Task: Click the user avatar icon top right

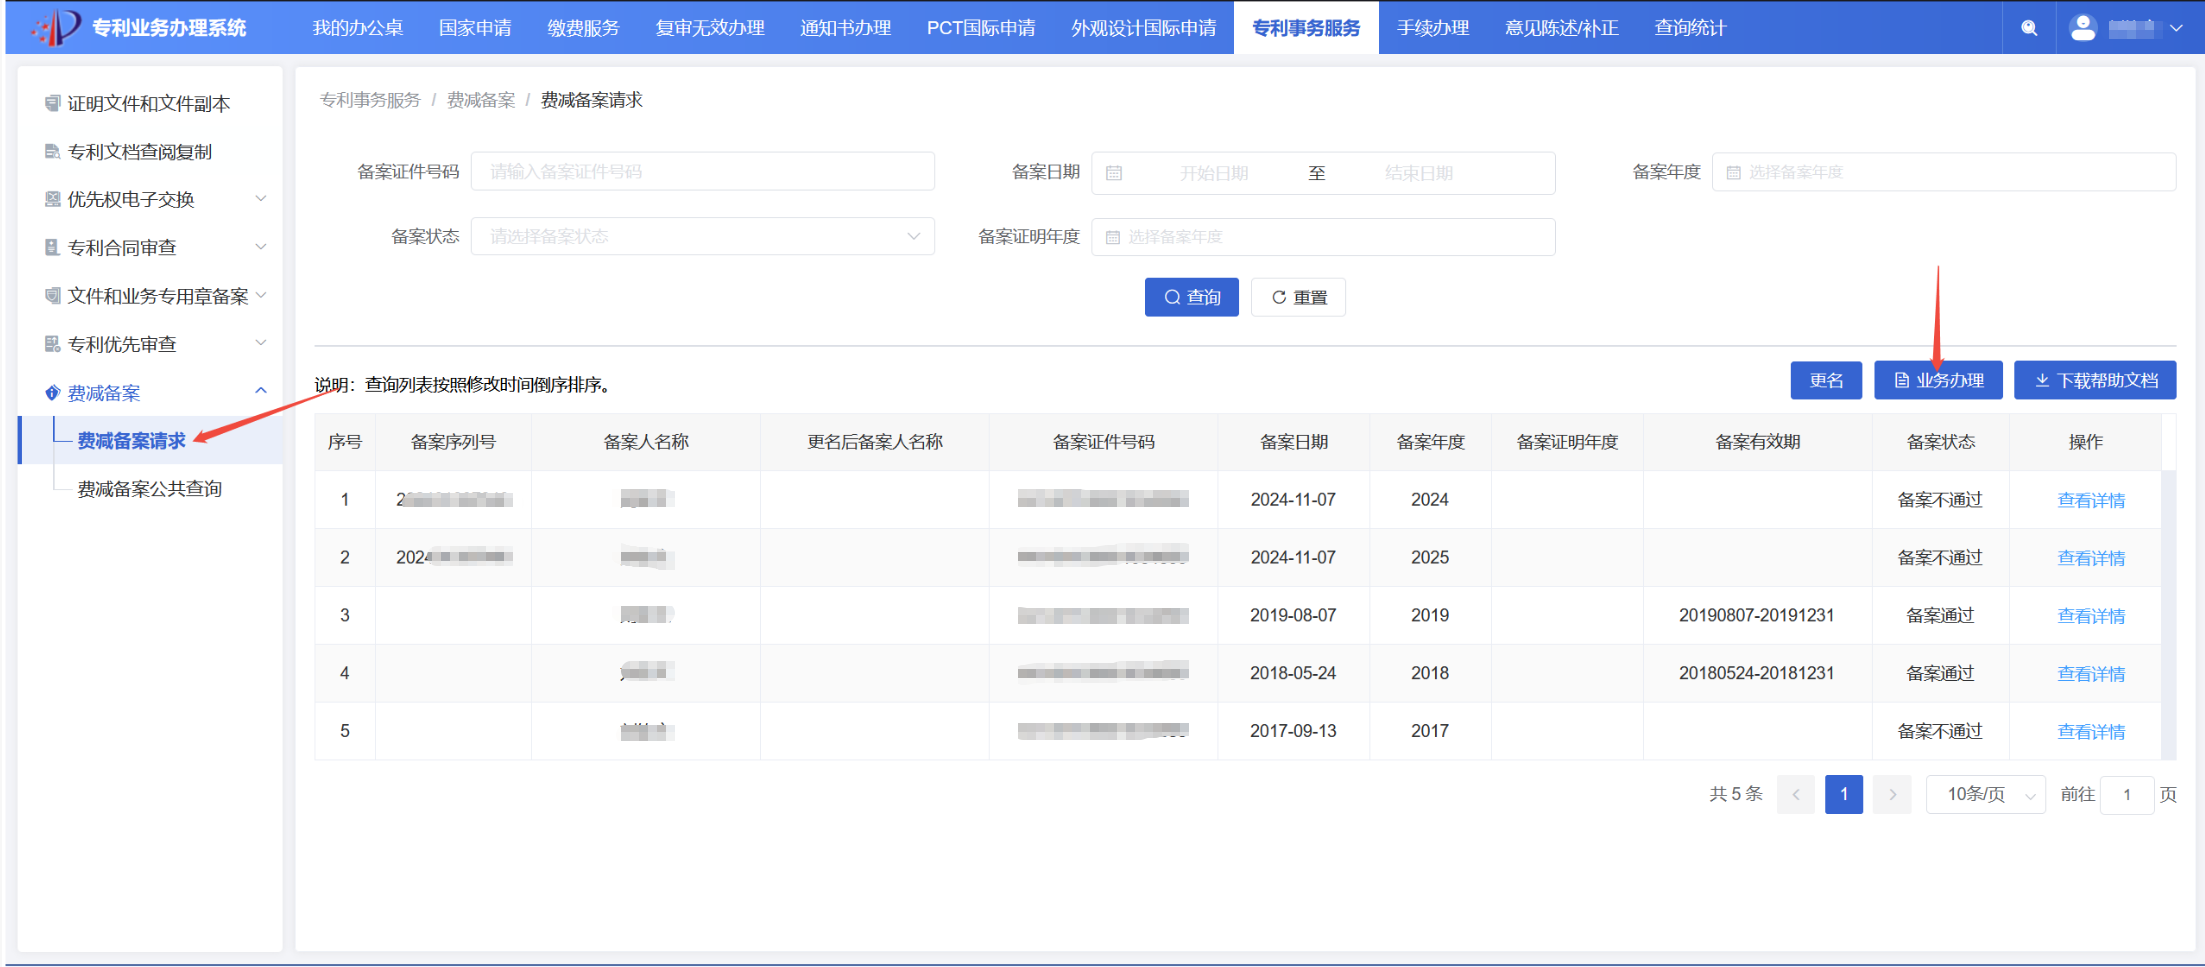Action: point(2083,27)
